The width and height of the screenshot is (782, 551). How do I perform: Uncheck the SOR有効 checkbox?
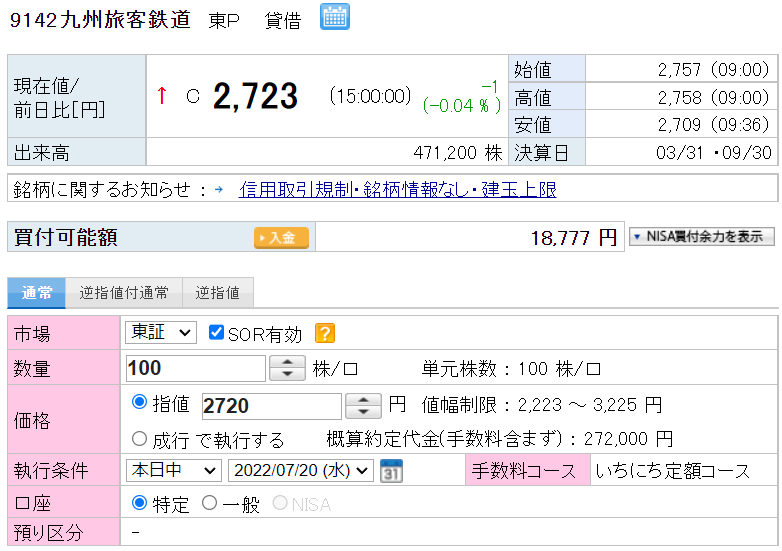point(216,333)
